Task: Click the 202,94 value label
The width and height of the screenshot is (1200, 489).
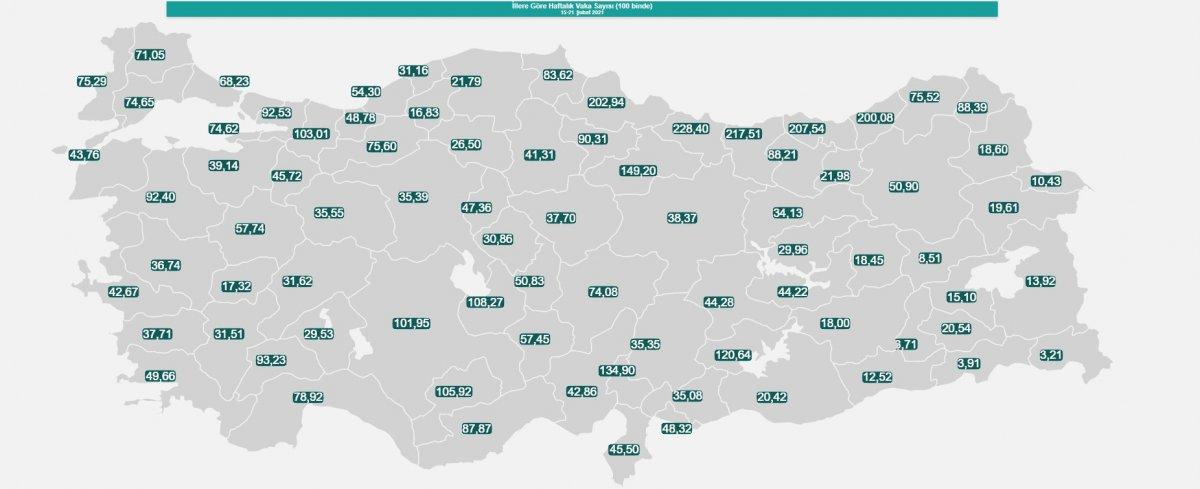Action: click(606, 102)
